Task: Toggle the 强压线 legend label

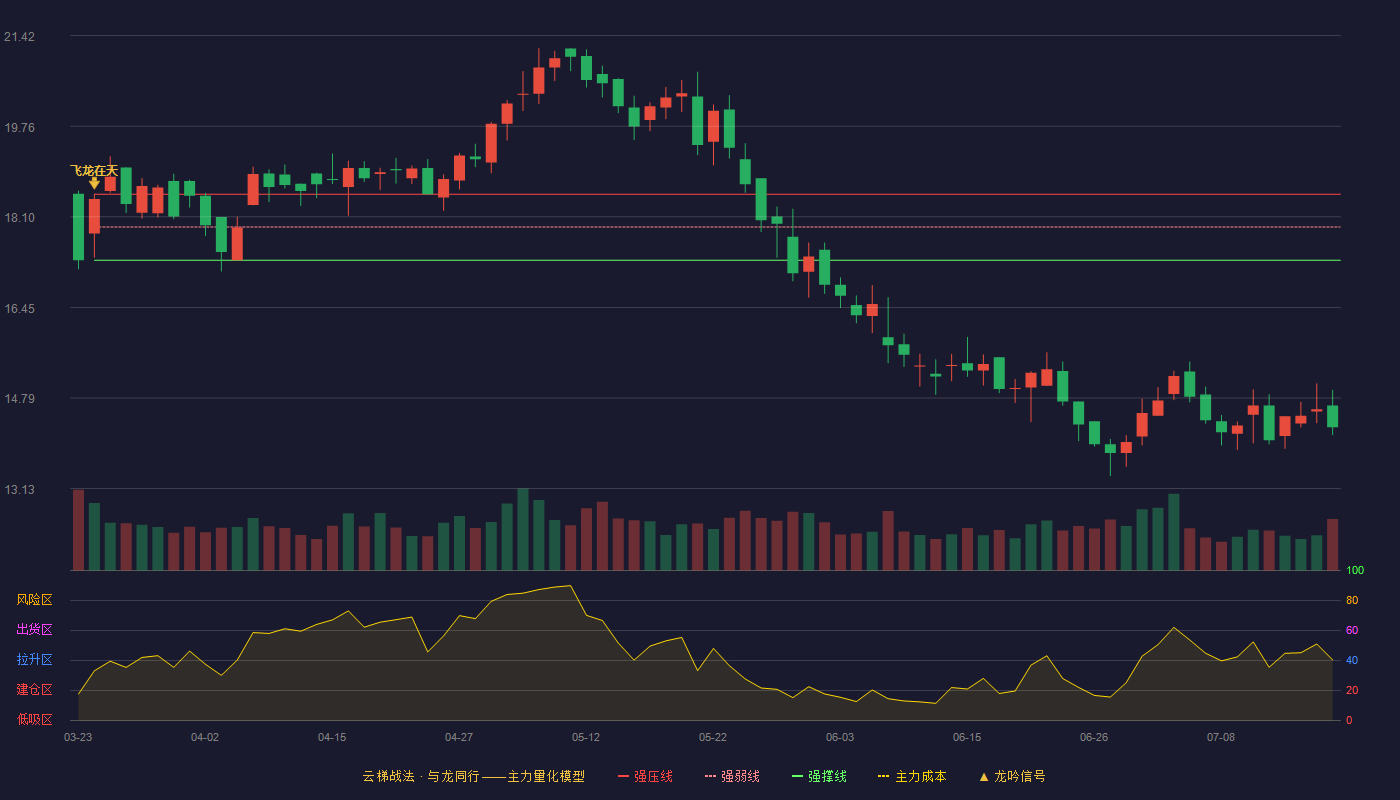Action: [x=653, y=776]
